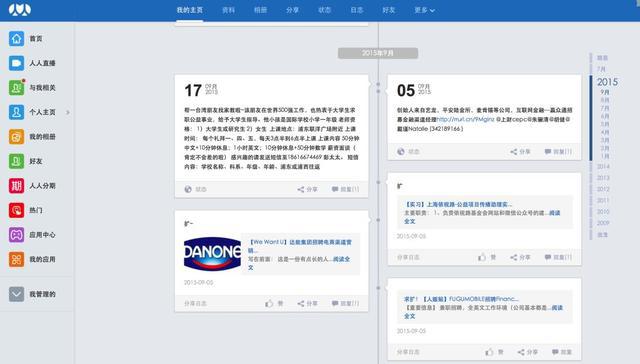
Task: Click share icon on the 05 post
Action: pyautogui.click(x=513, y=152)
